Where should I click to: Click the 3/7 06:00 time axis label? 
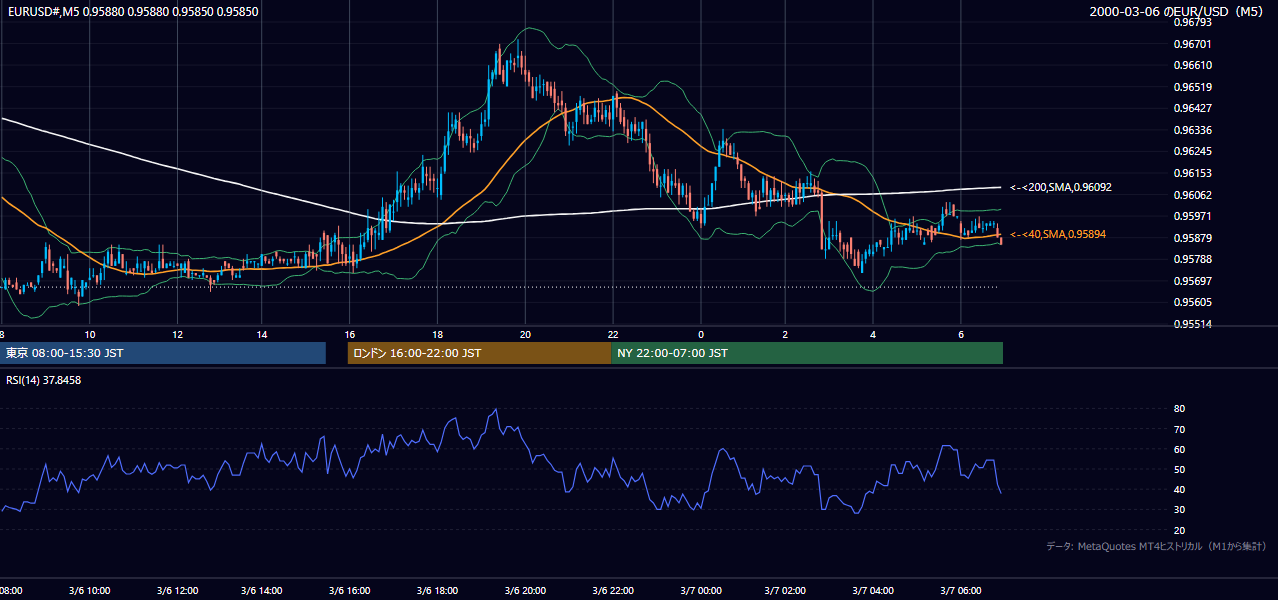tap(960, 591)
